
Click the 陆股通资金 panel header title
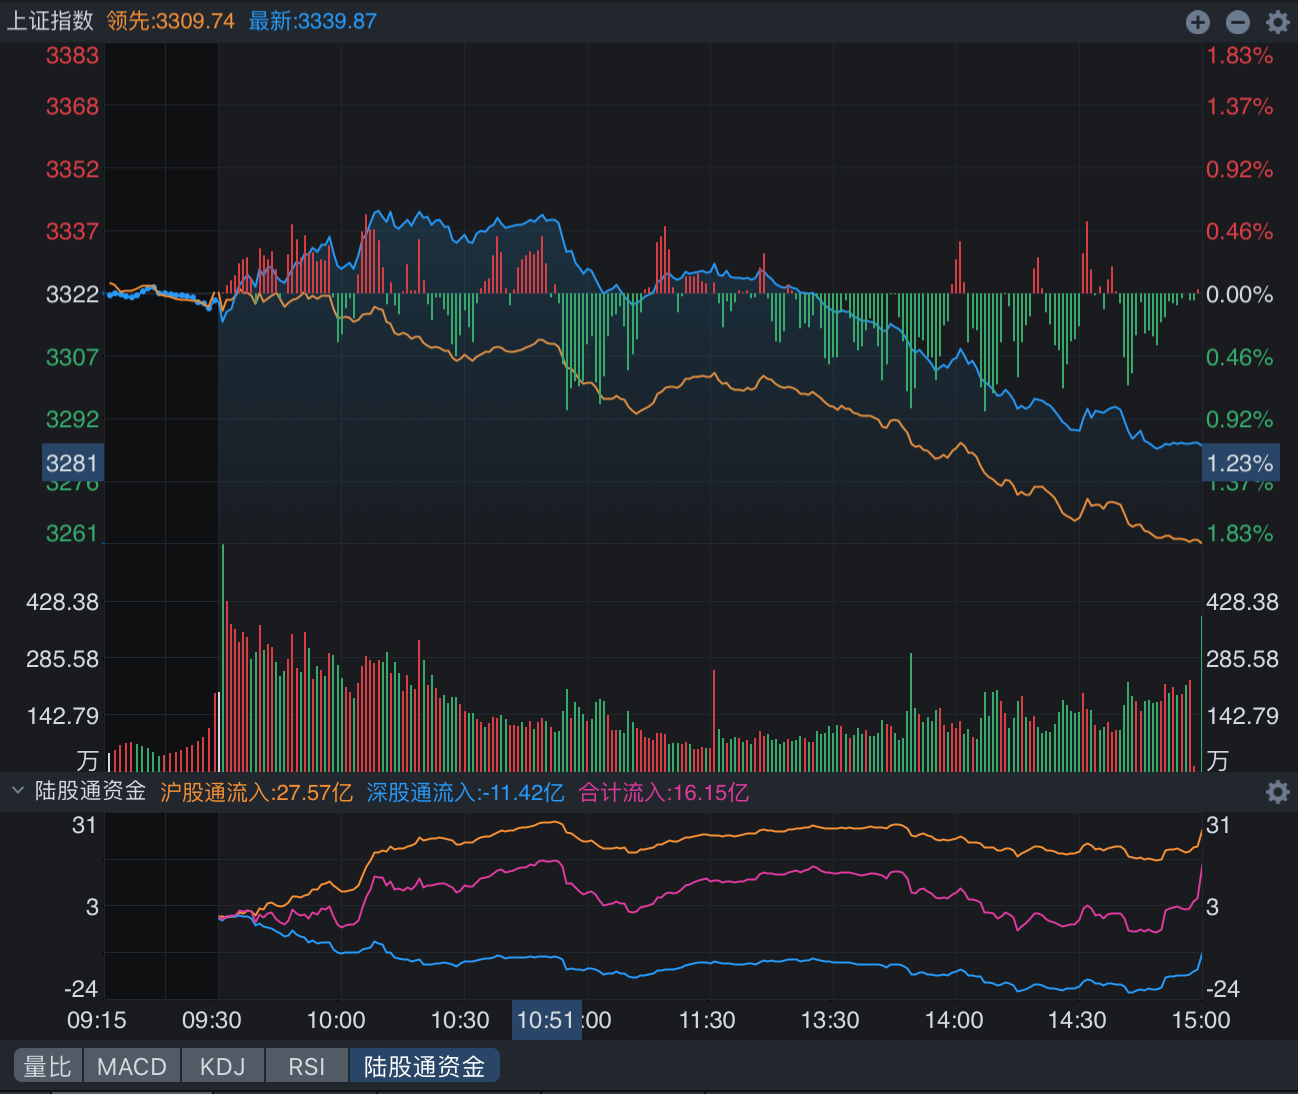pyautogui.click(x=90, y=791)
